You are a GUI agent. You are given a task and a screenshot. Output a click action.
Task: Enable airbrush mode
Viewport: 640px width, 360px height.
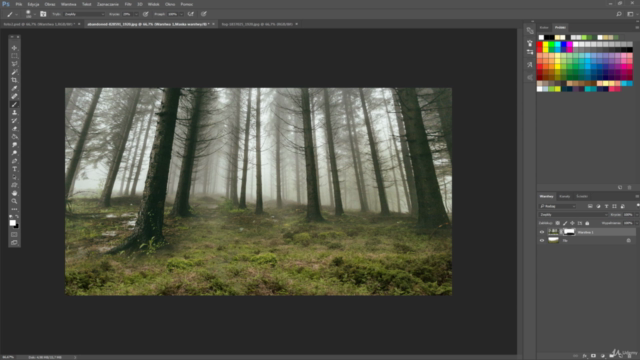[191, 14]
